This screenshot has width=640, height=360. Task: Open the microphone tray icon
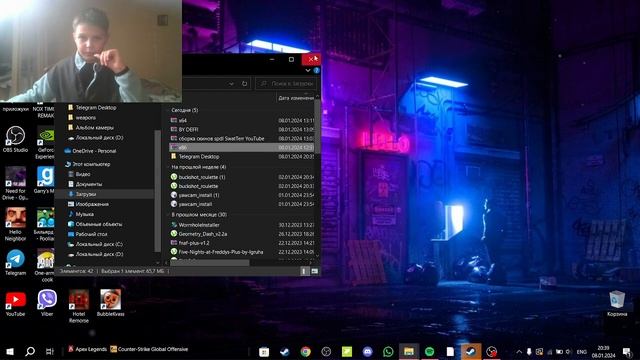(x=529, y=351)
